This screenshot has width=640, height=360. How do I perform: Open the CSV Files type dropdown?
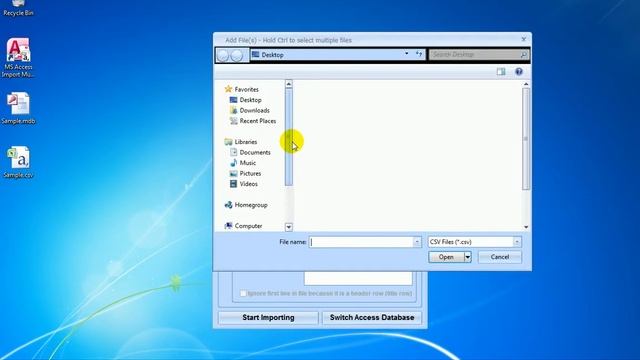pyautogui.click(x=517, y=242)
